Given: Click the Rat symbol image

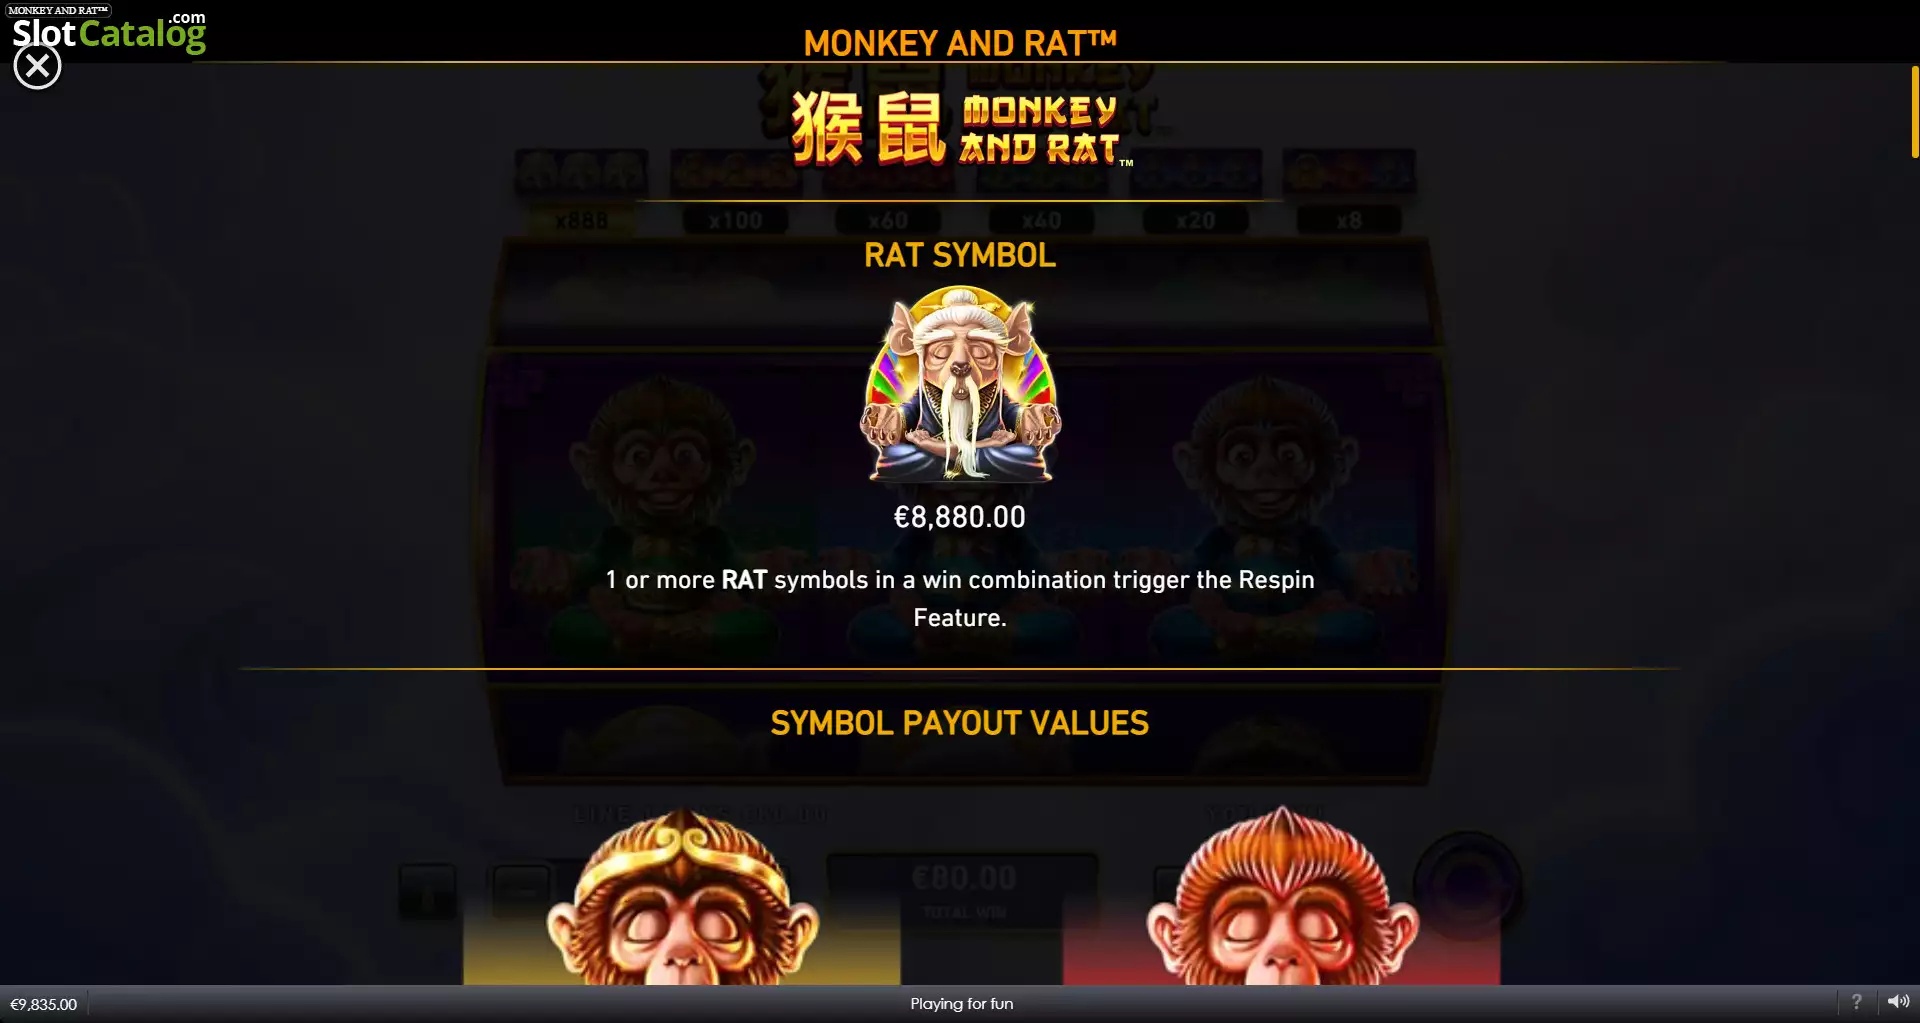Looking at the screenshot, I should 960,384.
